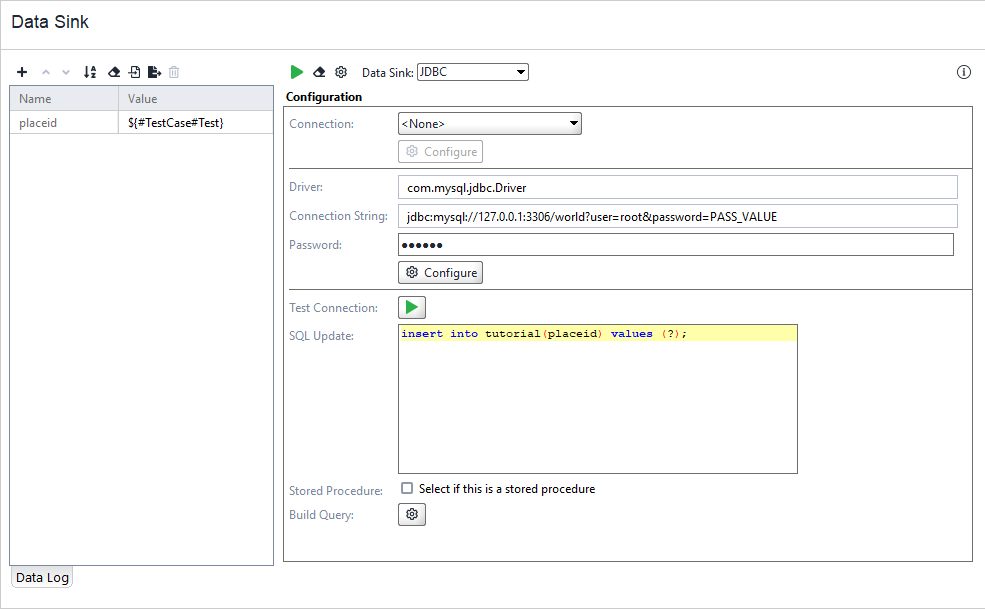Move the selected property down
The image size is (985, 609).
point(64,72)
